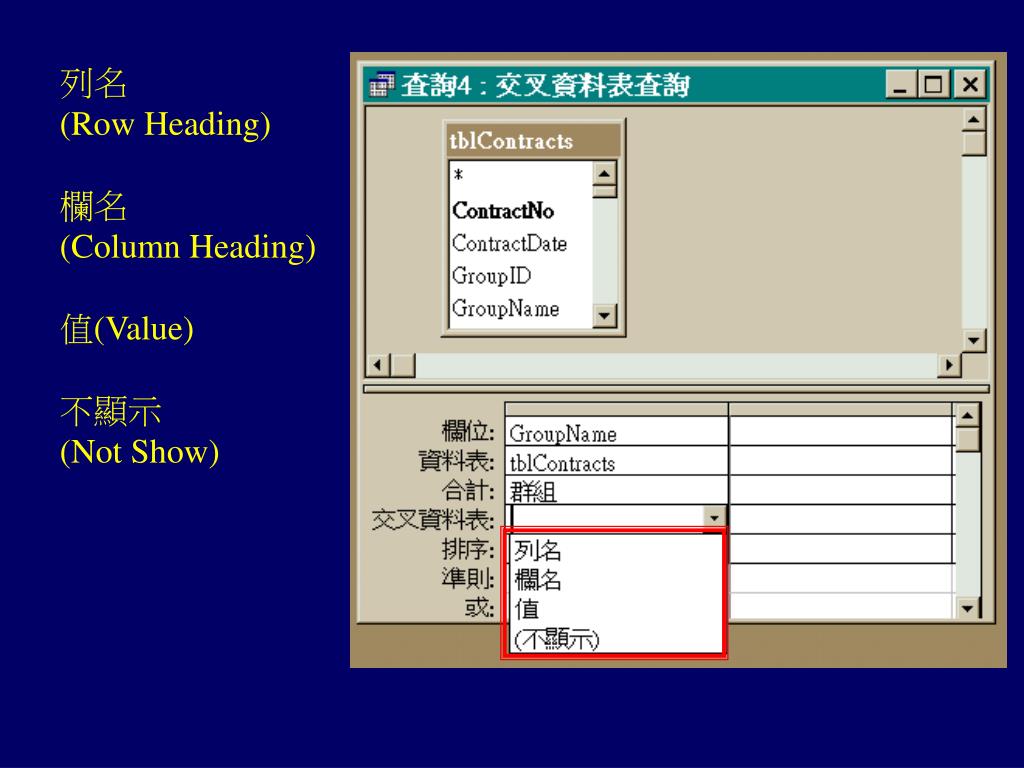Click the table pane horizontal scrollbar thumb
Image resolution: width=1024 pixels, height=768 pixels.
tap(402, 365)
